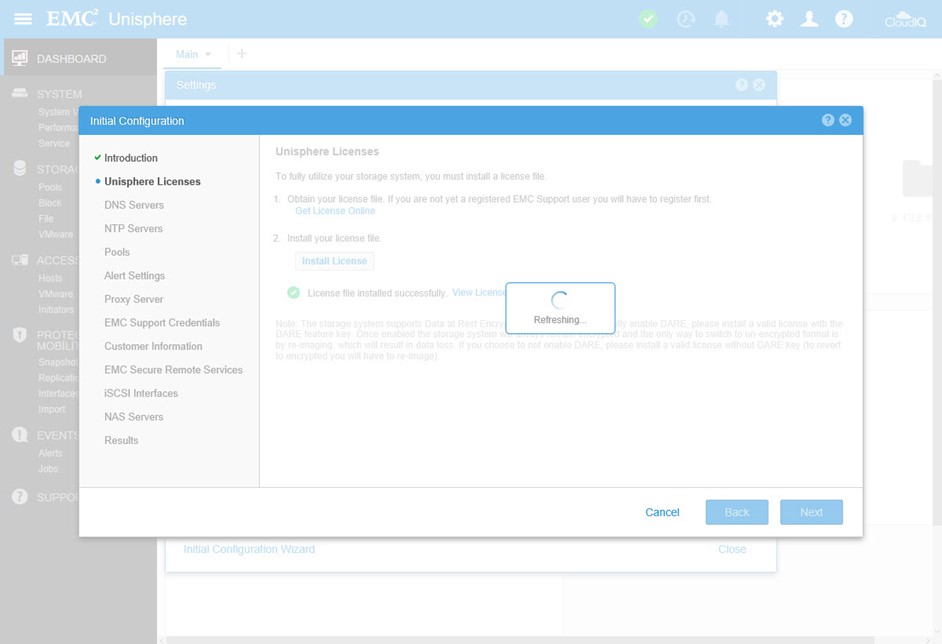The height and width of the screenshot is (644, 942).
Task: Open the Performance item under System
Action: [58, 127]
